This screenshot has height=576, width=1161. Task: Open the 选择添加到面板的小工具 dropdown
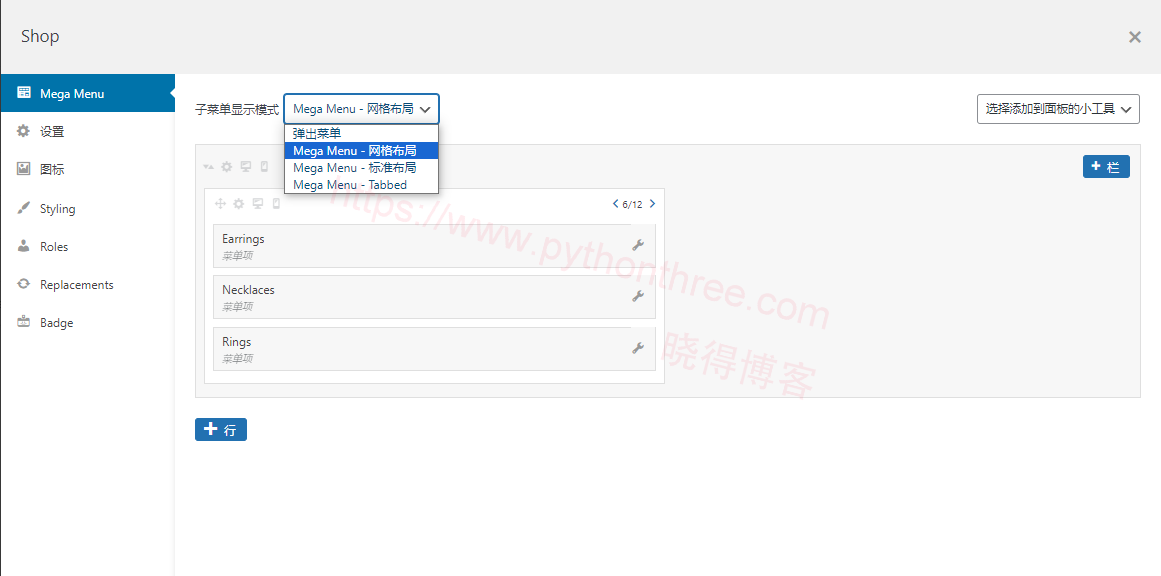point(1058,109)
